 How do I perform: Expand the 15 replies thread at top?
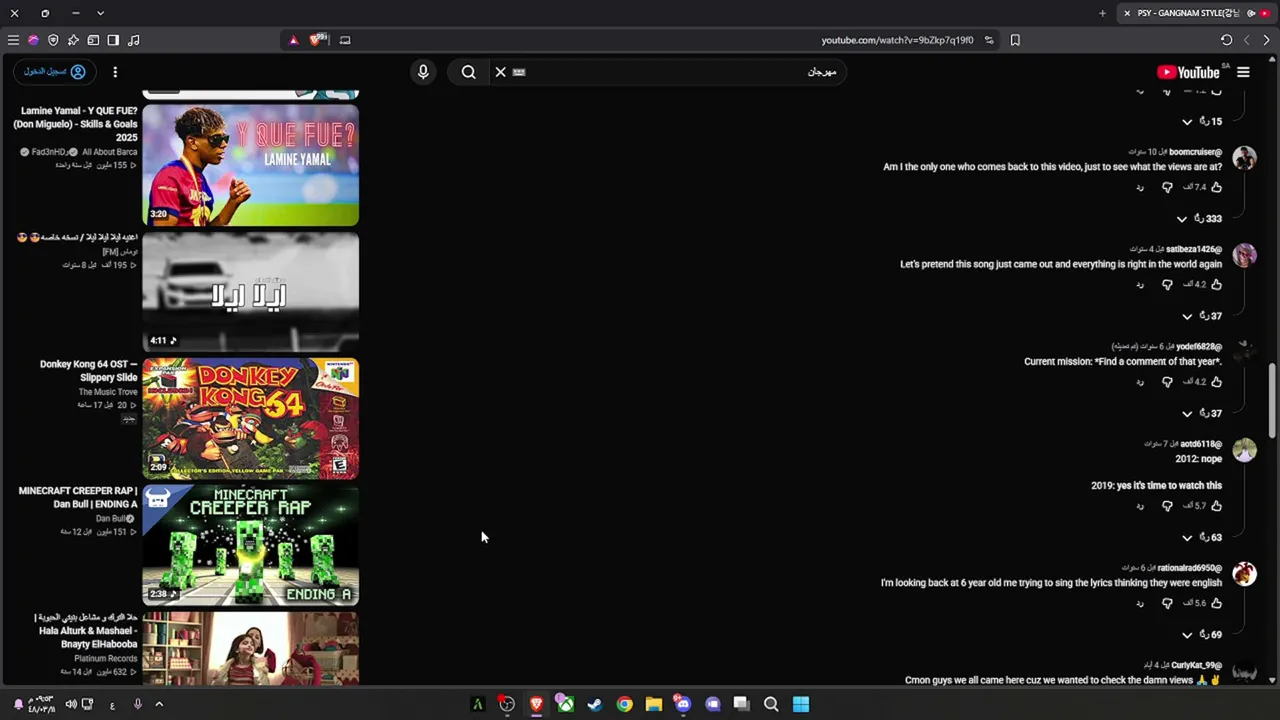1202,121
